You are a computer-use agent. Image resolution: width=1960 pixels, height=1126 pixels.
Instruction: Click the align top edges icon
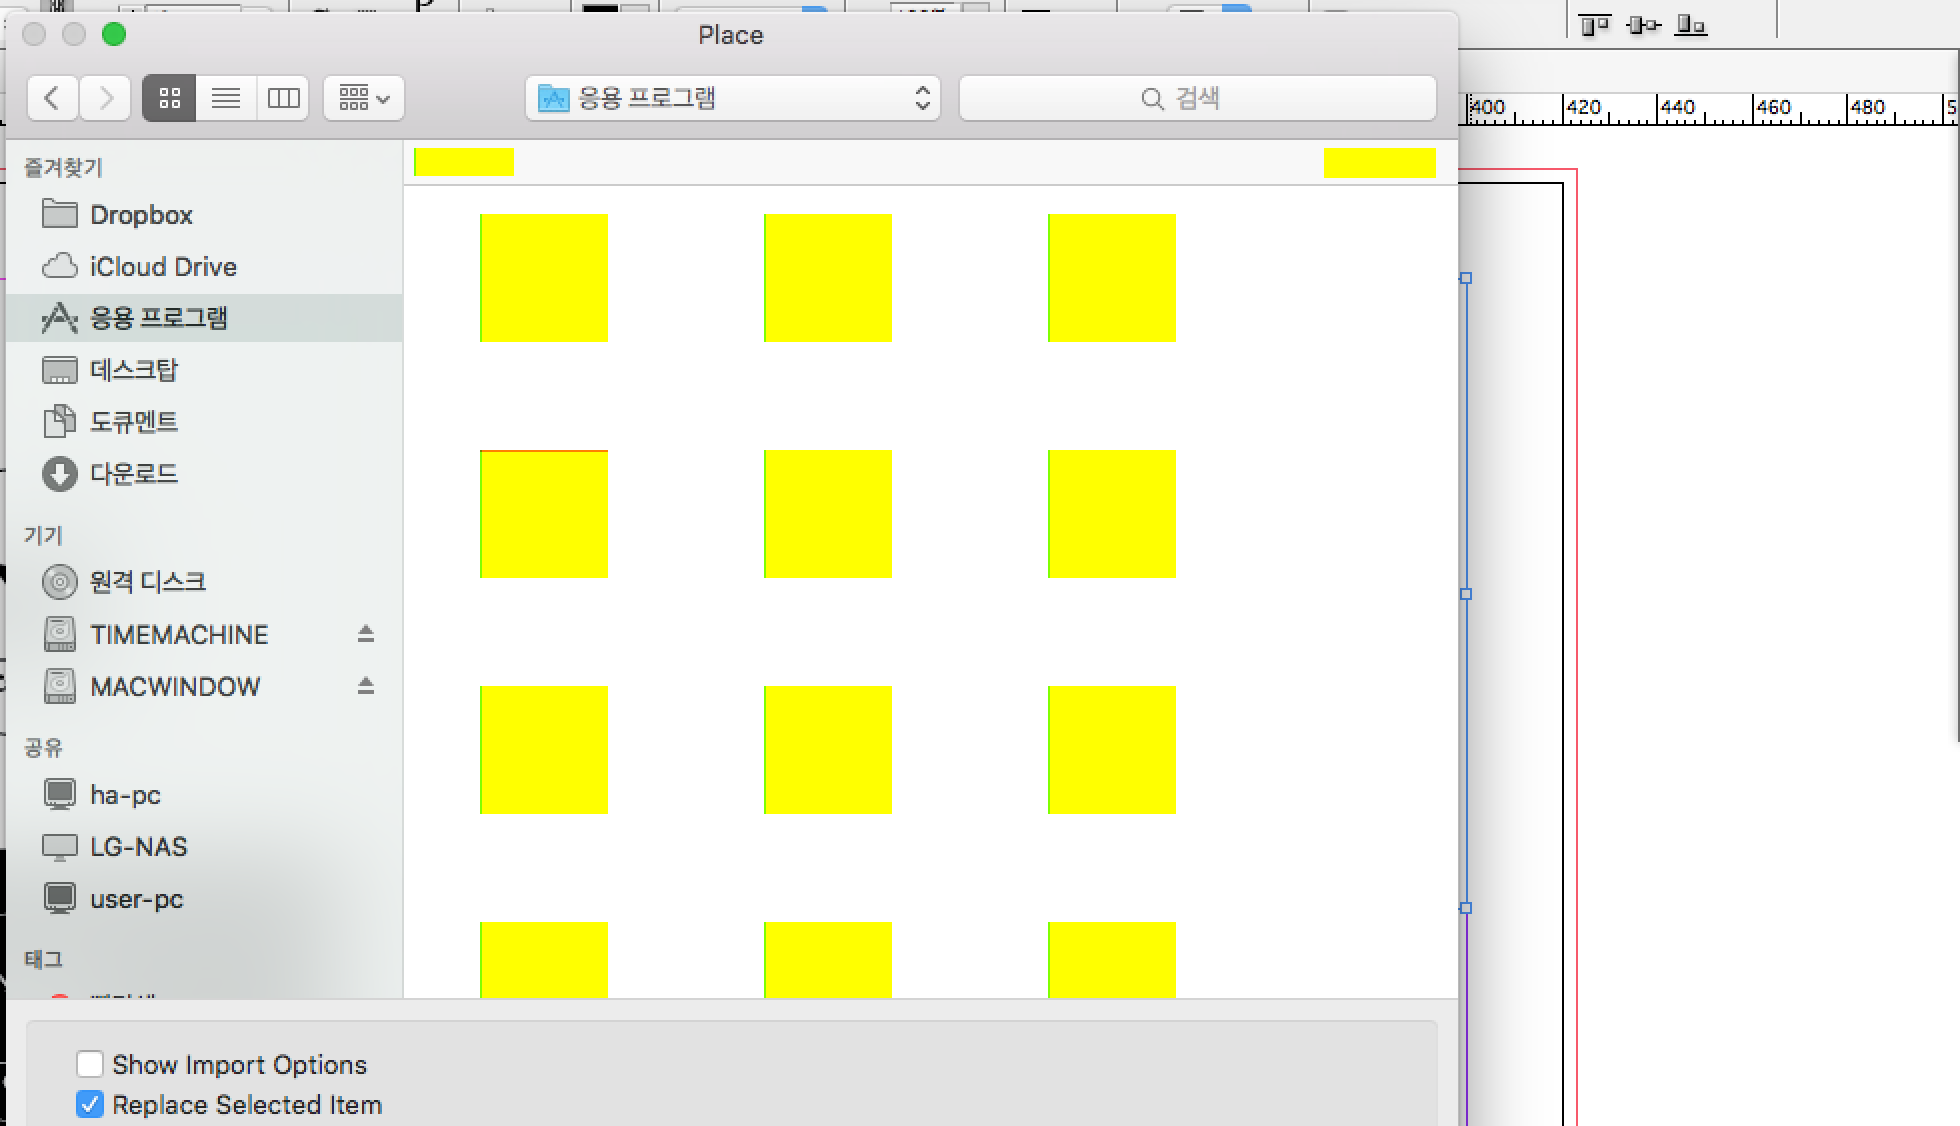[x=1594, y=25]
